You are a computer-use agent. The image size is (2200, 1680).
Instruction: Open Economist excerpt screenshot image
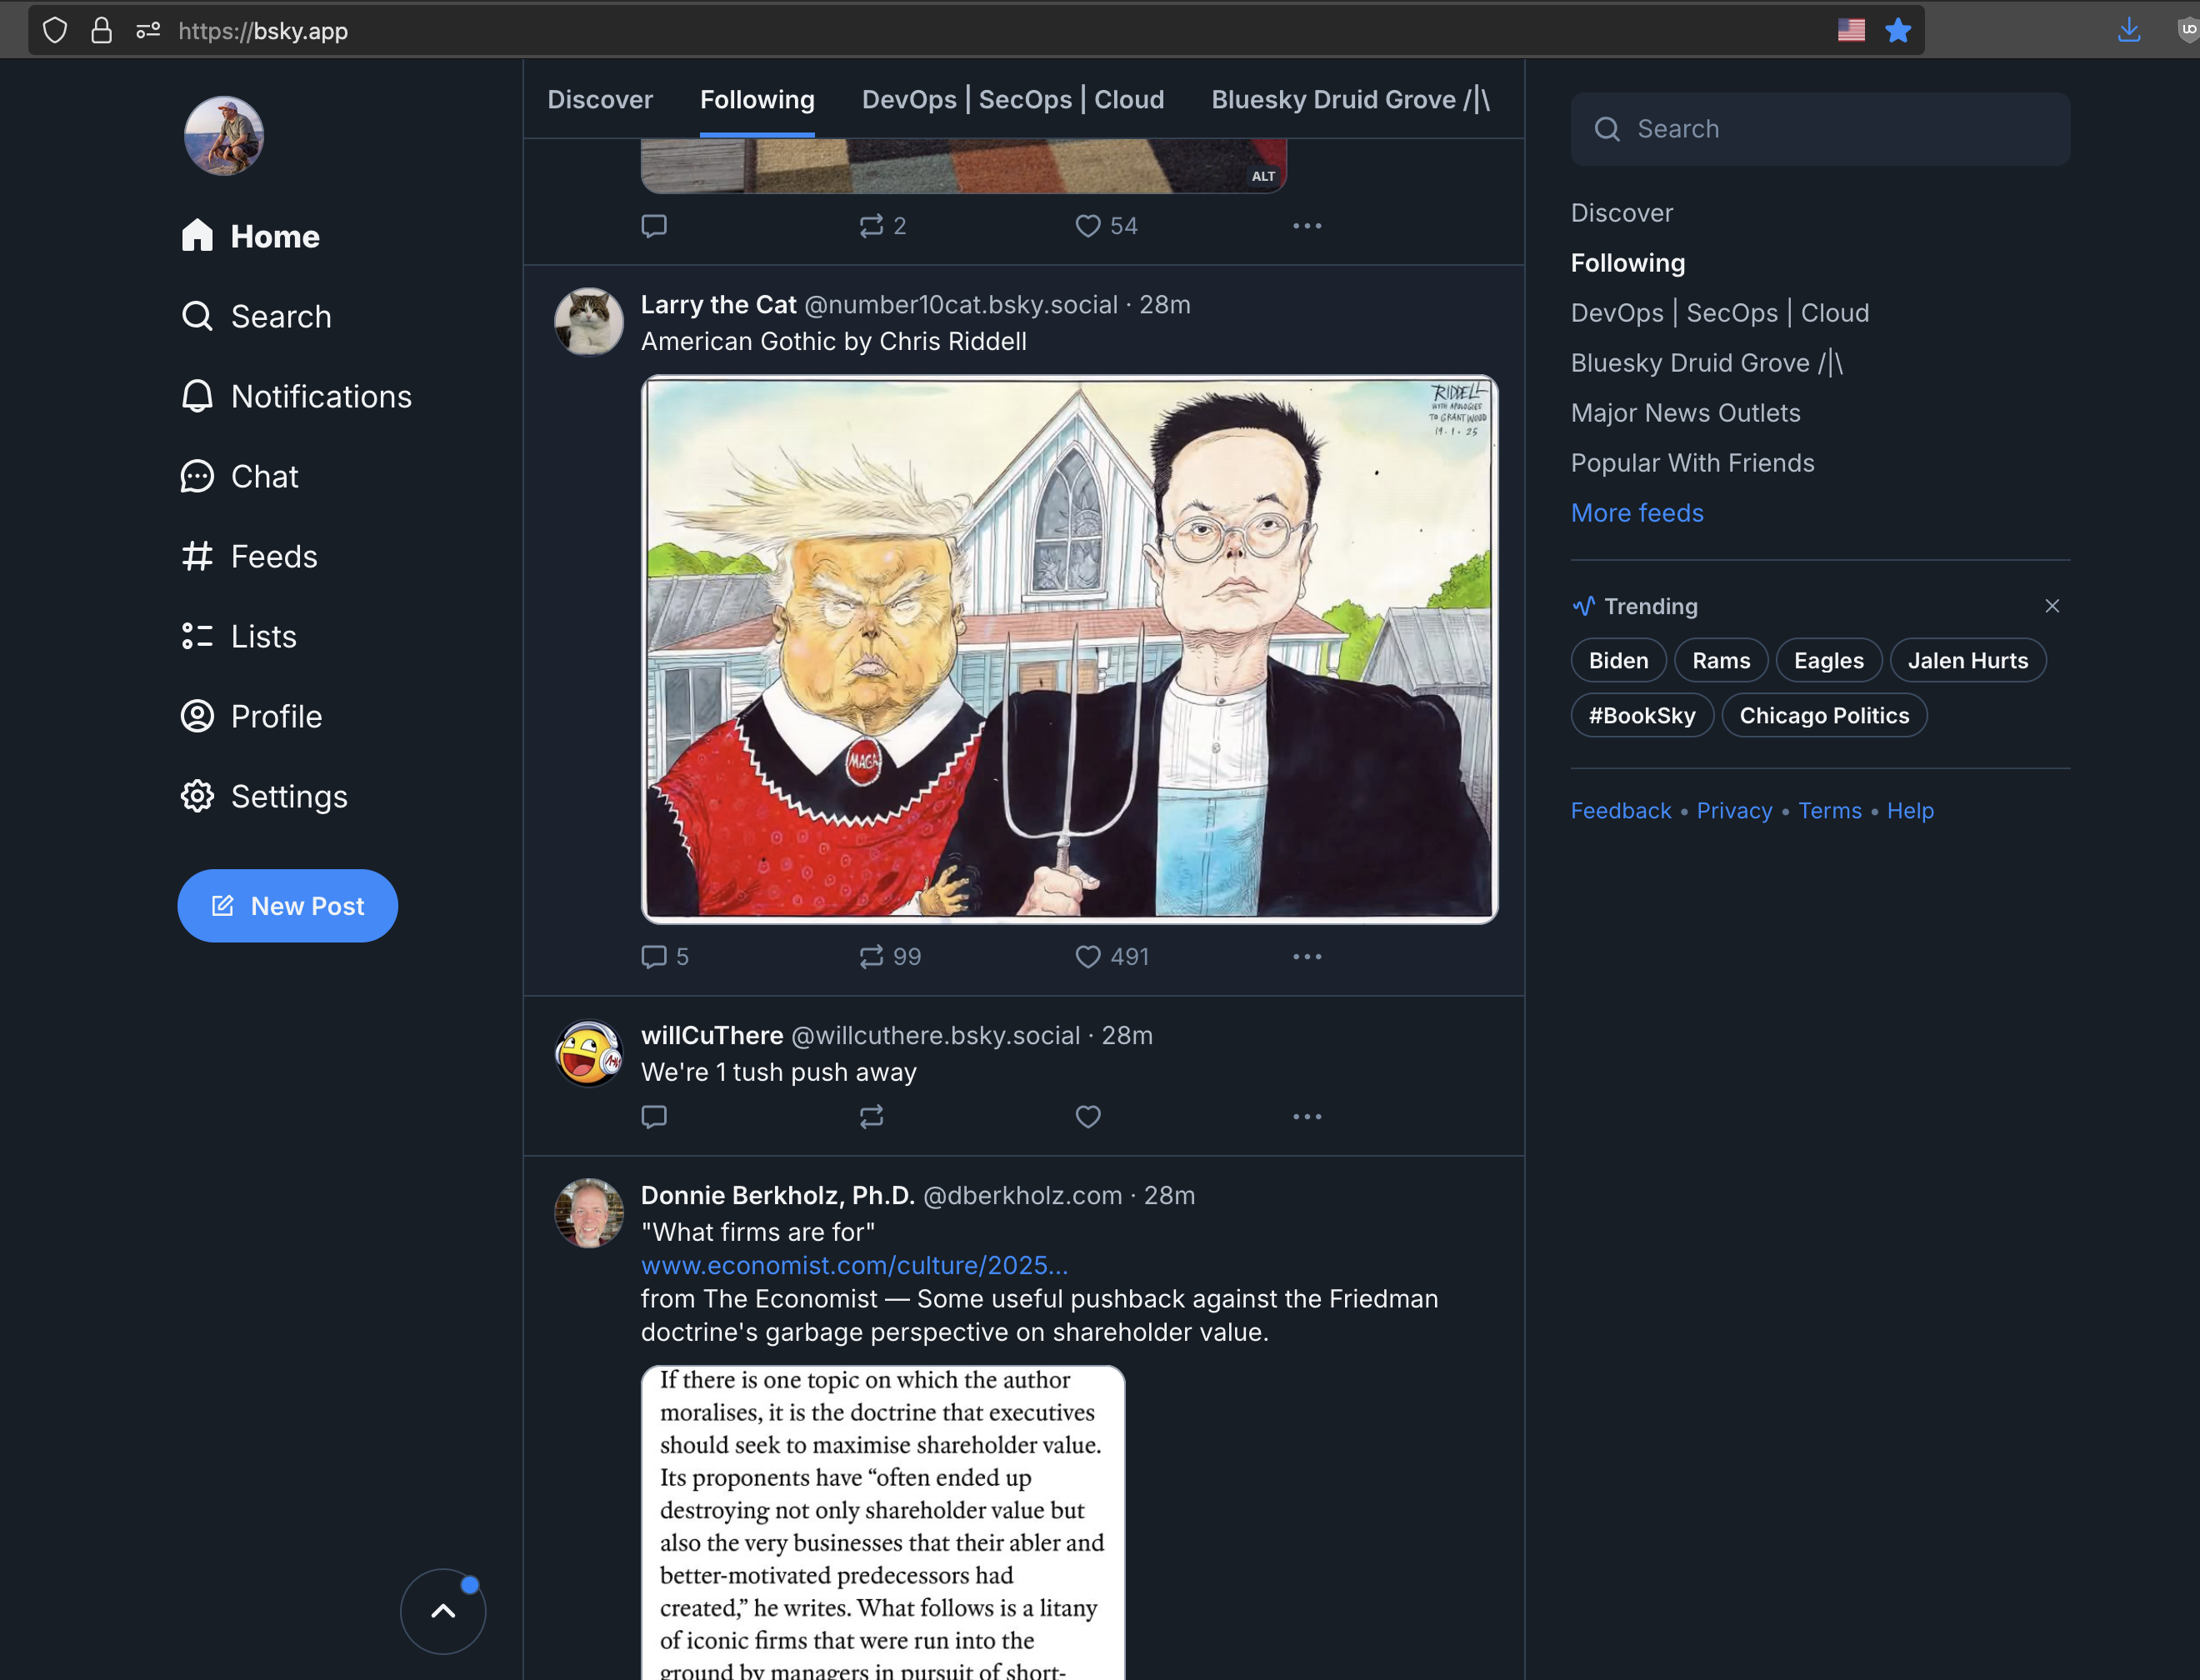(x=883, y=1523)
